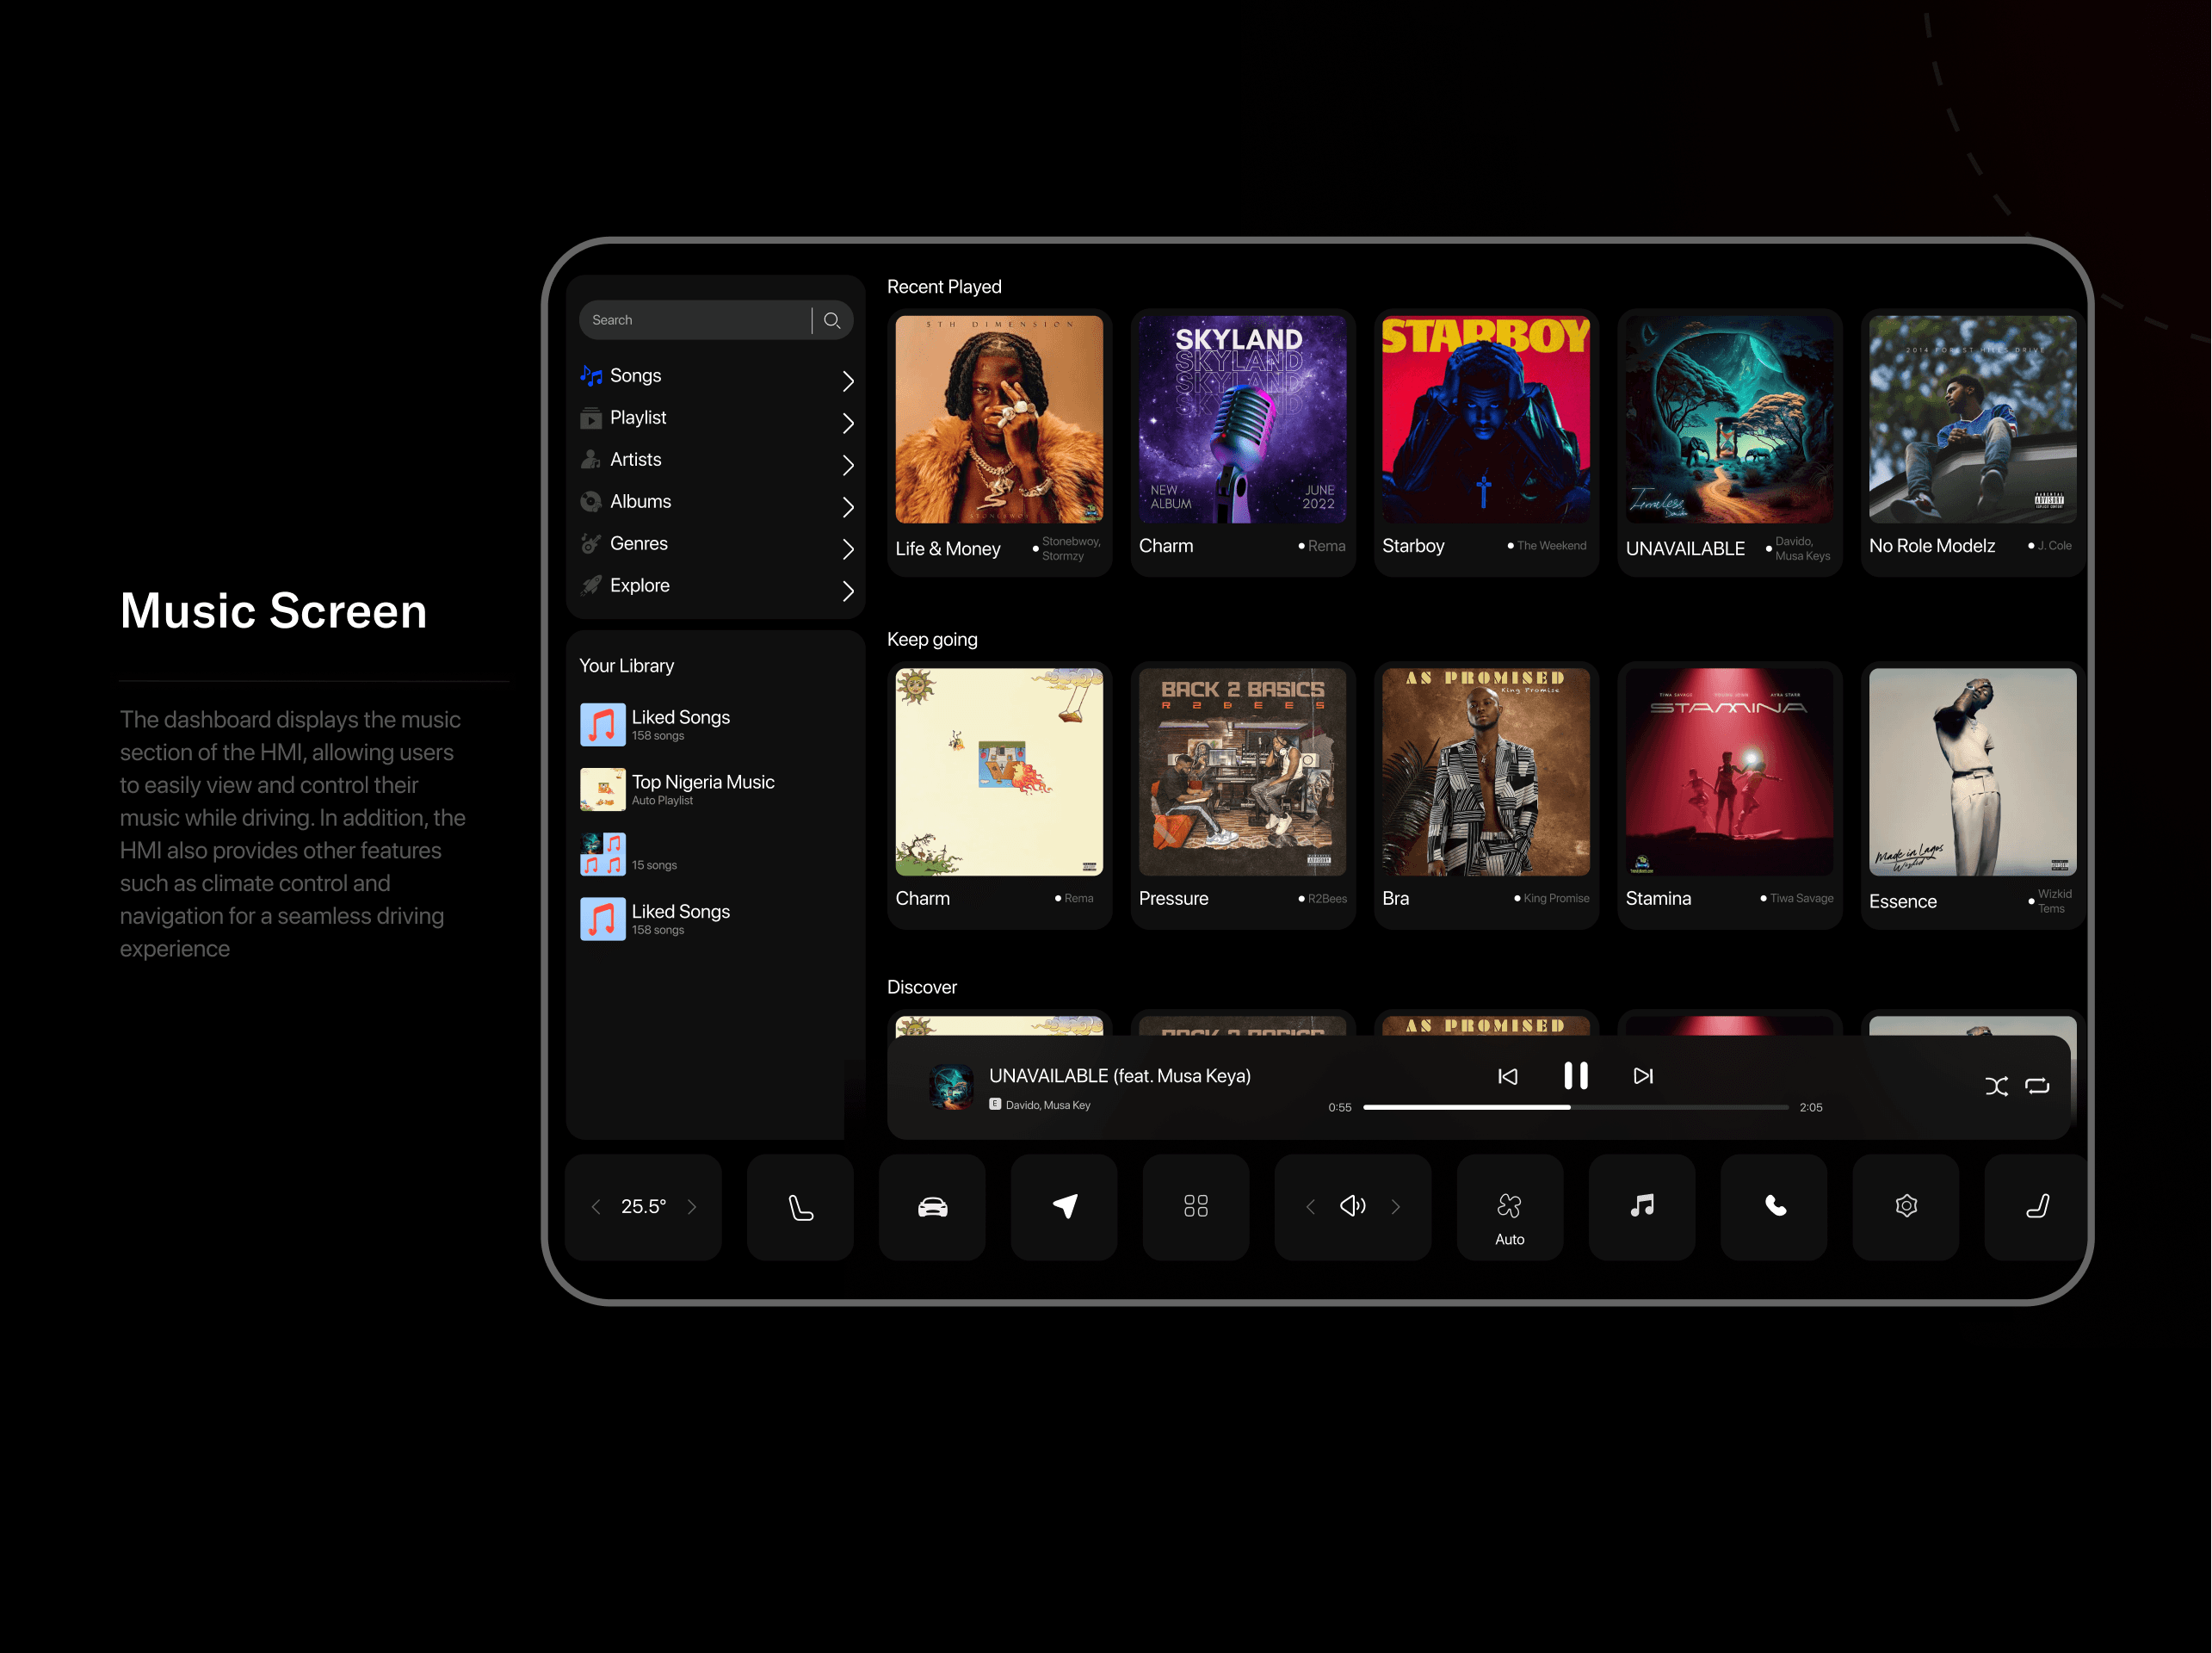Open the rightmost seat dock icon

tap(2036, 1207)
